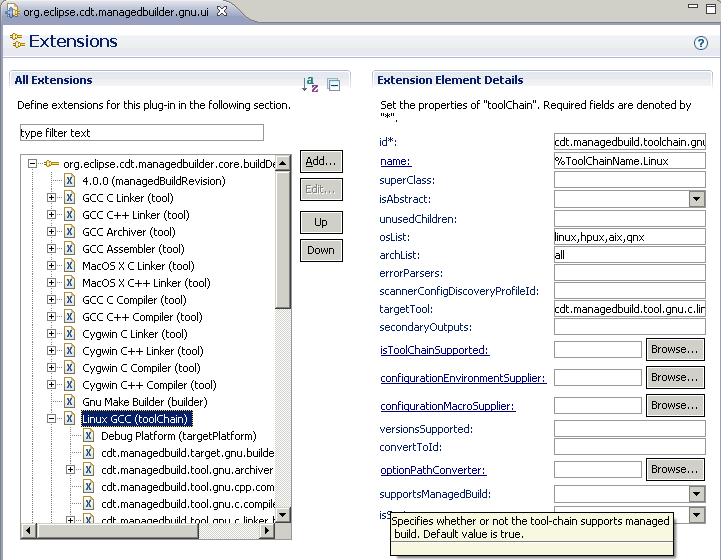Click the tree's vertical scrollbar down arrow
This screenshot has height=560, width=721.
coord(283,514)
